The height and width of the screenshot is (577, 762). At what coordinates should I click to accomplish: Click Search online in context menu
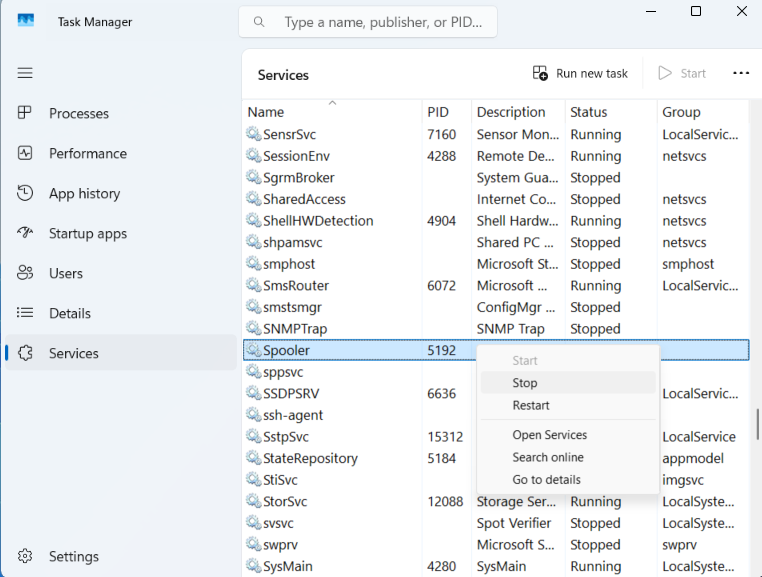click(548, 457)
